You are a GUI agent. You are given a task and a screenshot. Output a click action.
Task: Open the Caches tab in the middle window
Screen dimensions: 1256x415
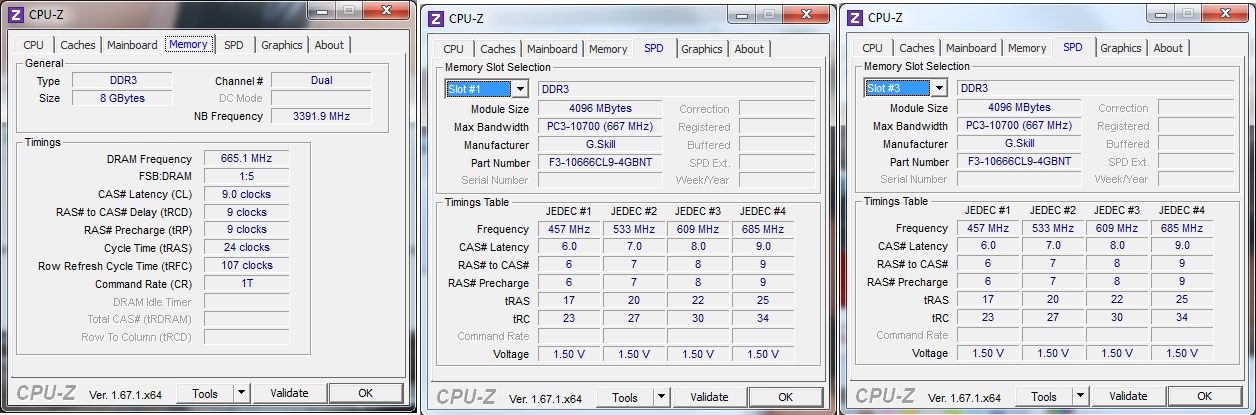497,49
